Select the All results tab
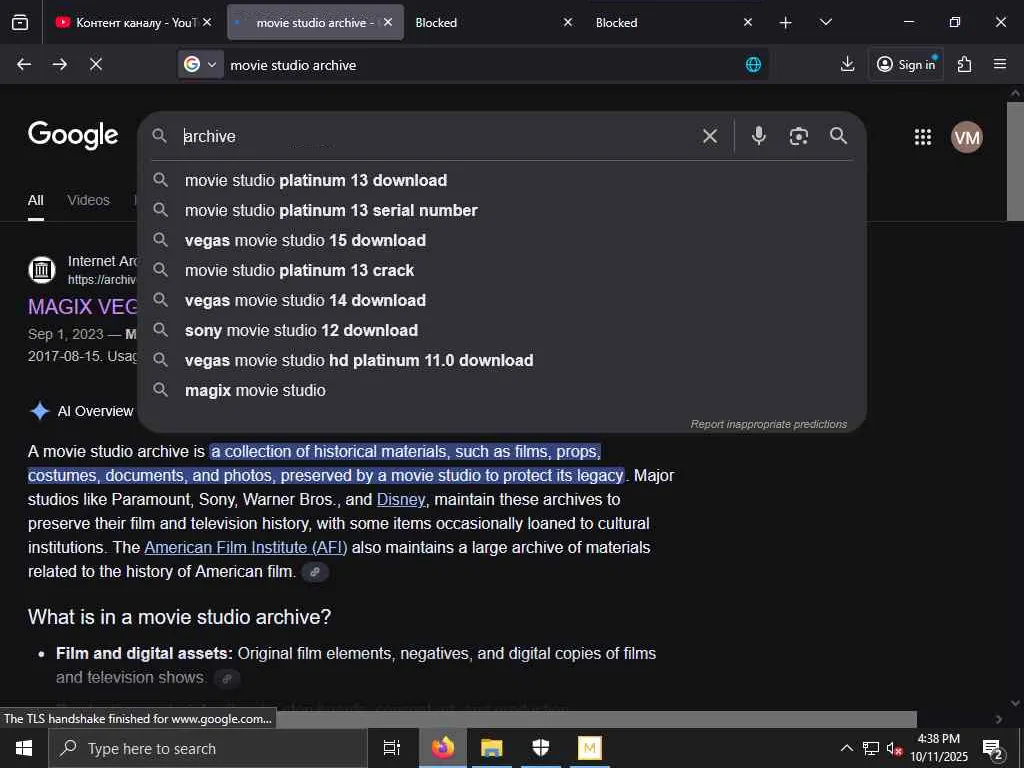 tap(36, 200)
